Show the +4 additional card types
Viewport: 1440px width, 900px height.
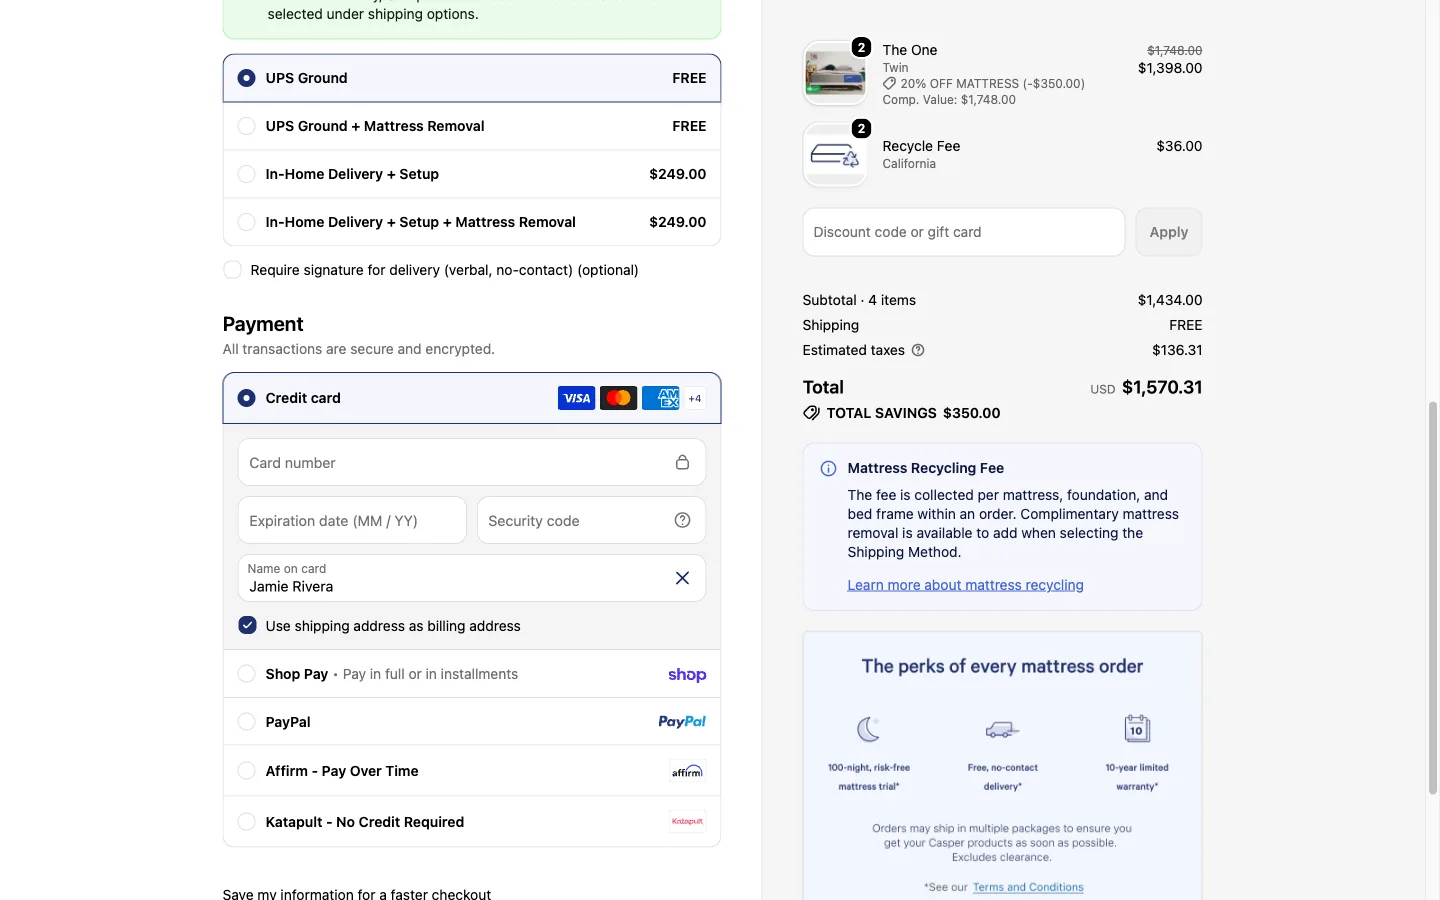tap(695, 398)
